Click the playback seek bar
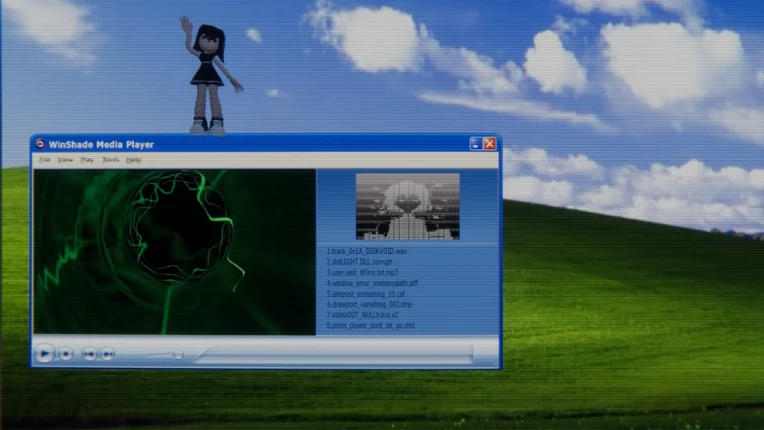This screenshot has width=764, height=430. 335,355
